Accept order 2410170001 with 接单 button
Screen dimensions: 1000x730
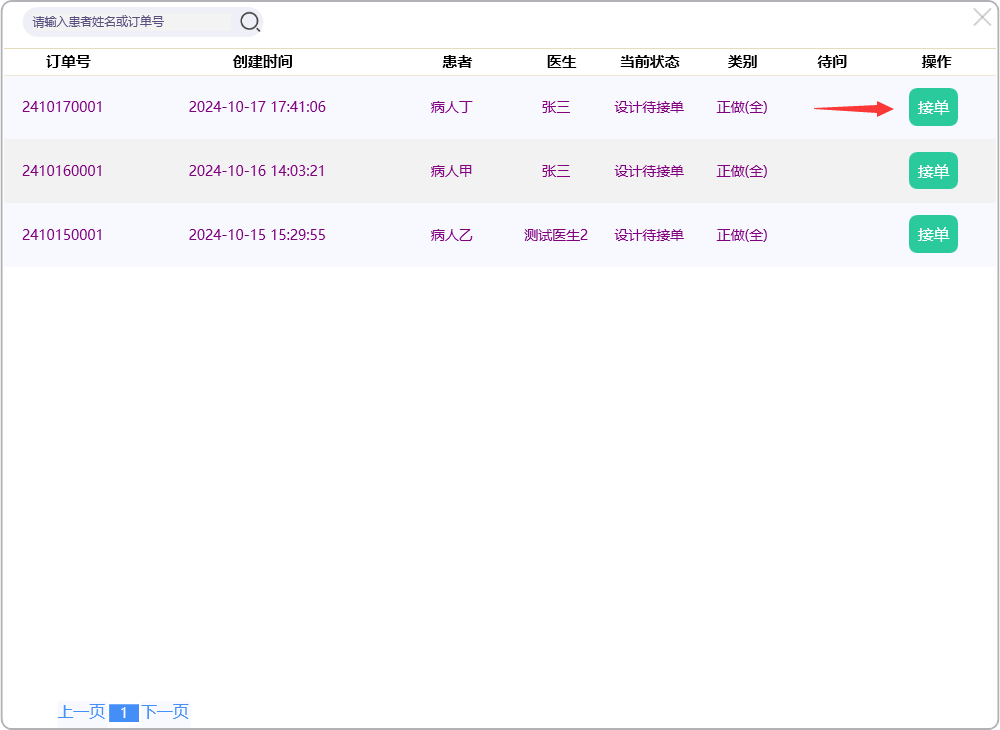click(932, 107)
